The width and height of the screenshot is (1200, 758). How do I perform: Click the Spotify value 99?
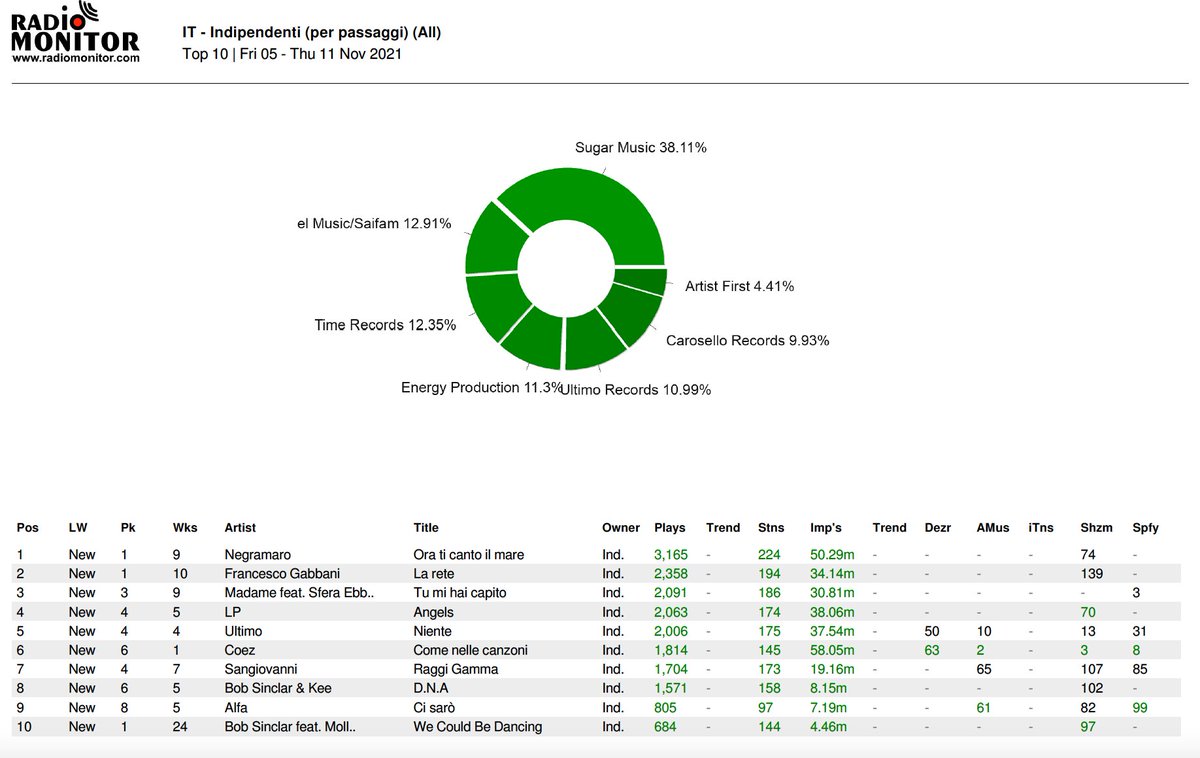(x=1142, y=708)
